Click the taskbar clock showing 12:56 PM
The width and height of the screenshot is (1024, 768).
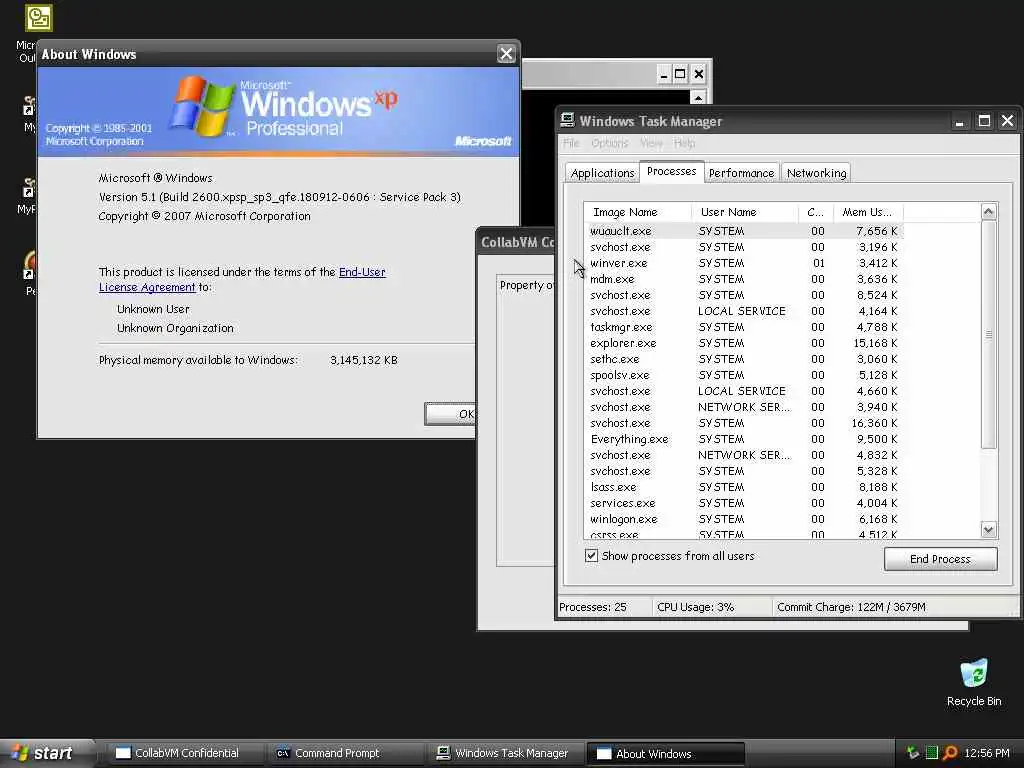point(986,753)
